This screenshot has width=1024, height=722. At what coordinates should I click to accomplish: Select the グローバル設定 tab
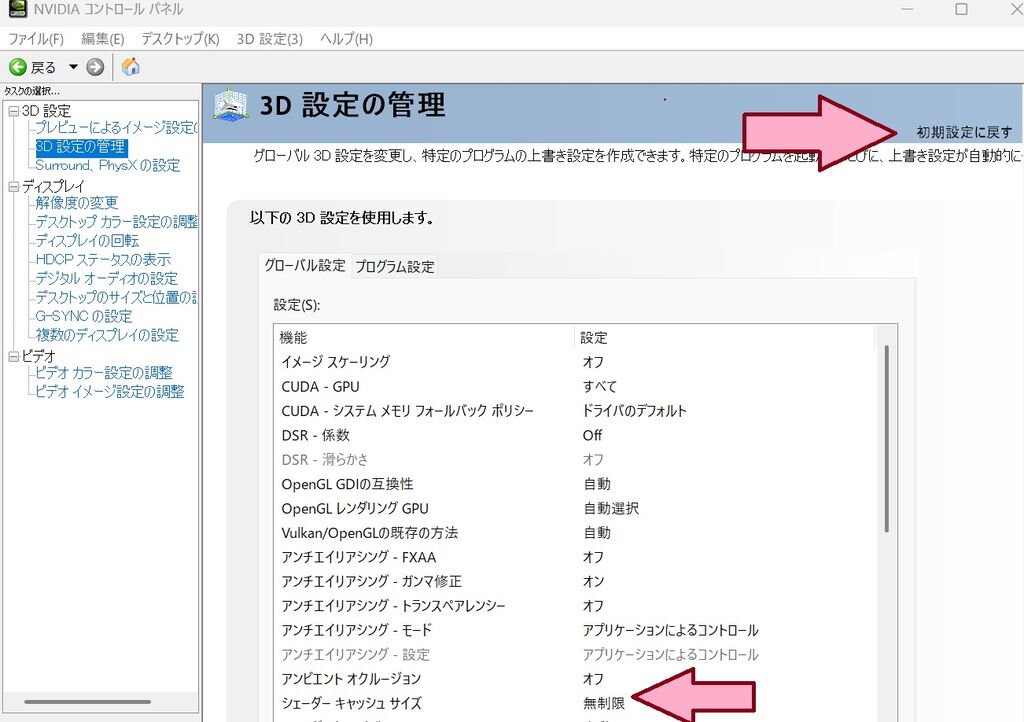[x=304, y=265]
